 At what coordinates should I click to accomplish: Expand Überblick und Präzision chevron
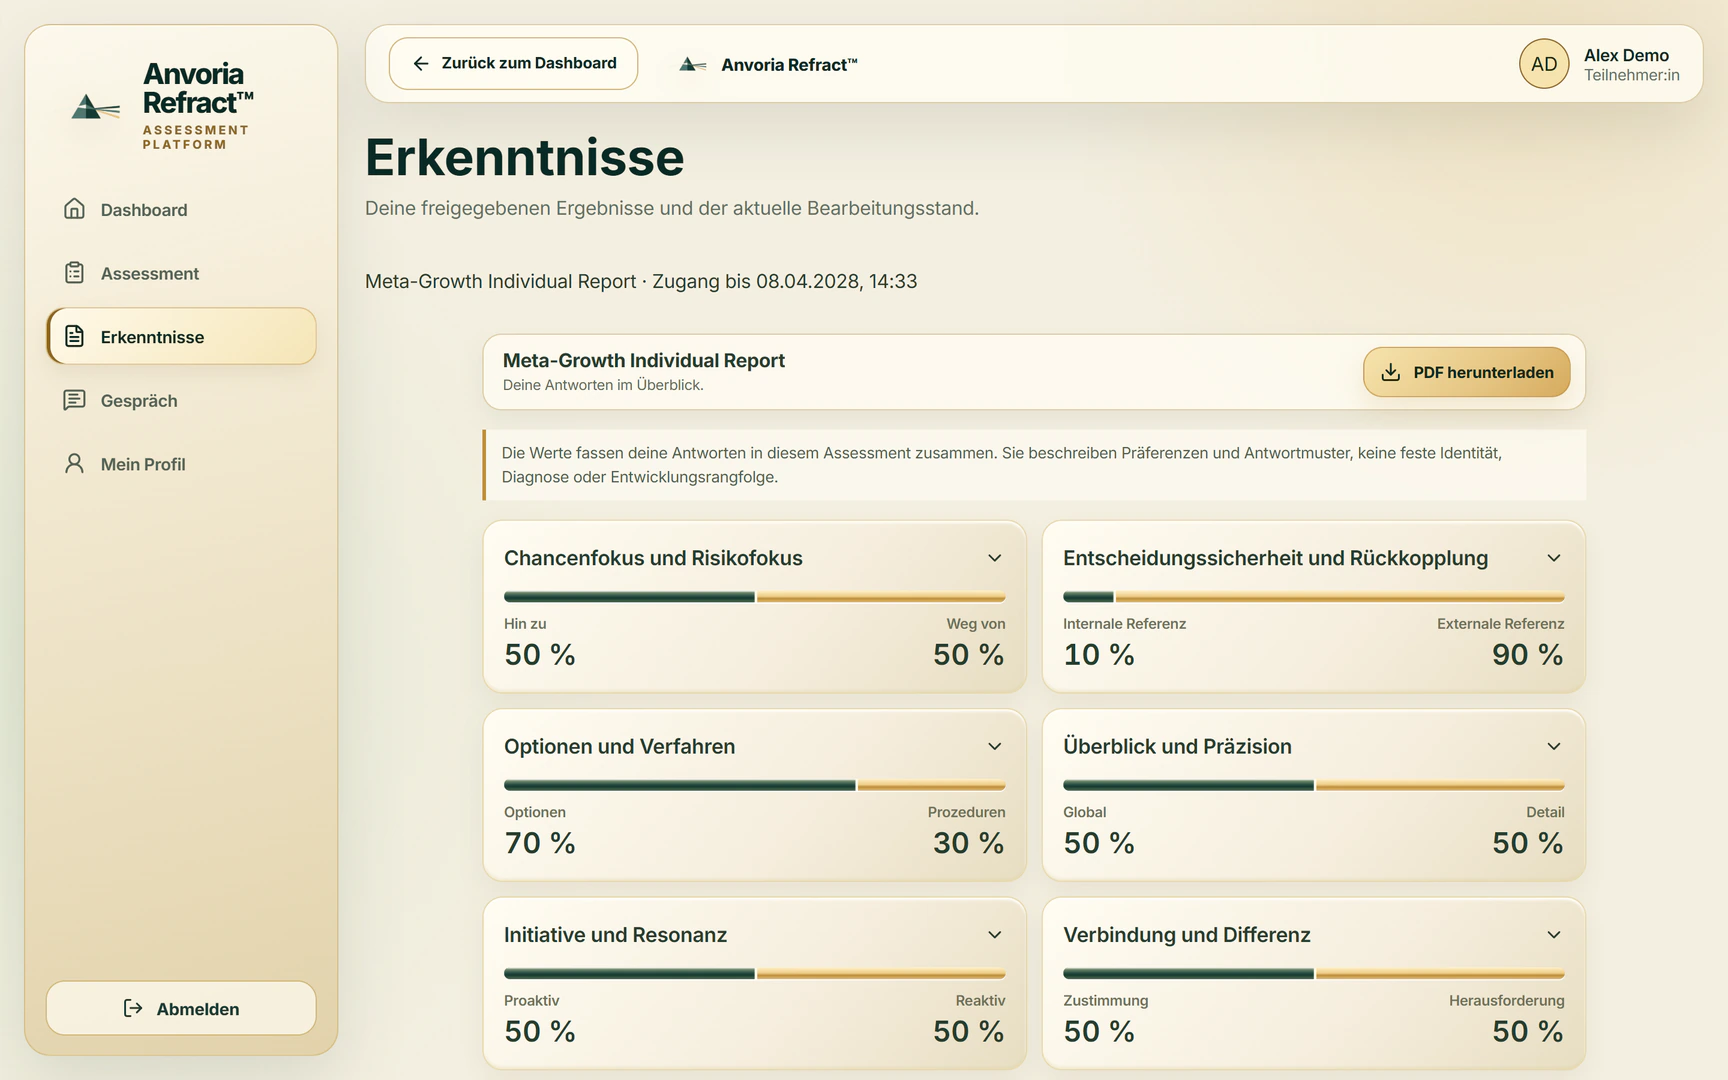tap(1554, 746)
